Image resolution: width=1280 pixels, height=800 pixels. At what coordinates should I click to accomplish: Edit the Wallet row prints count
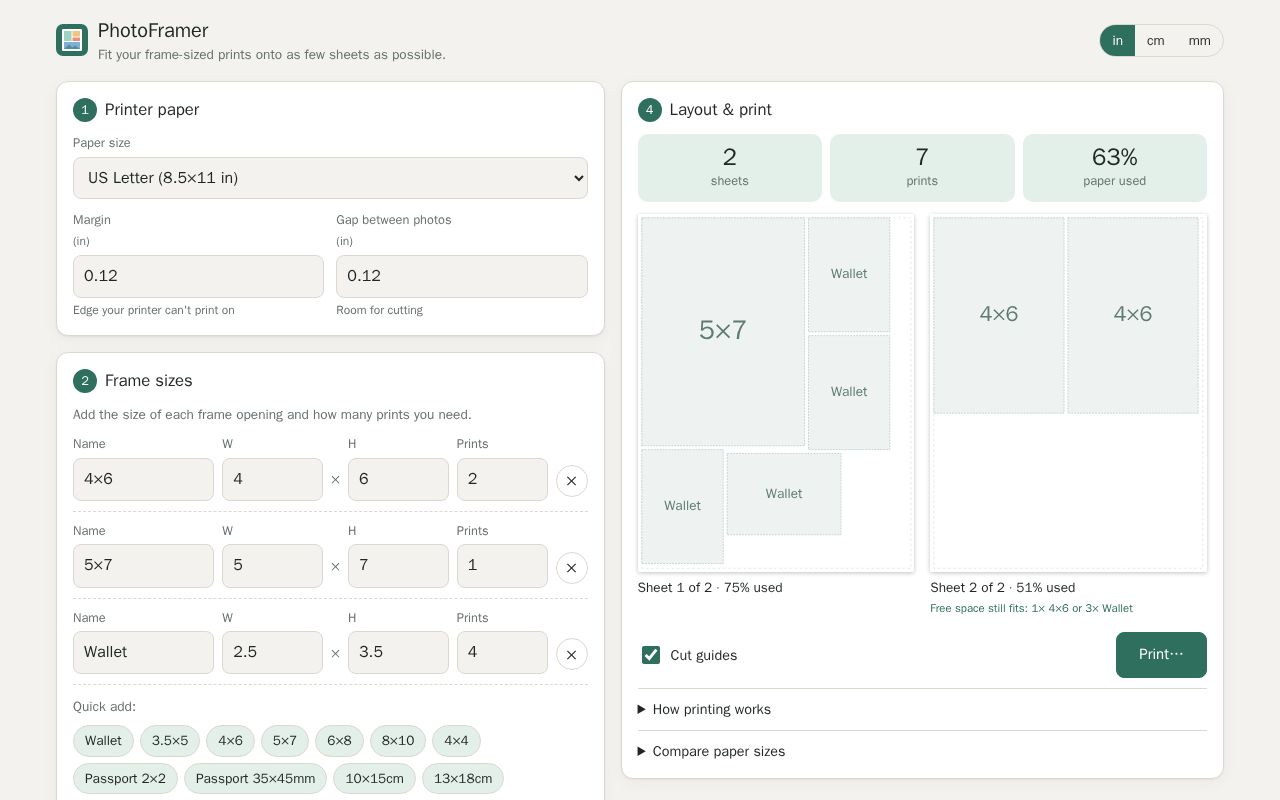pos(502,652)
